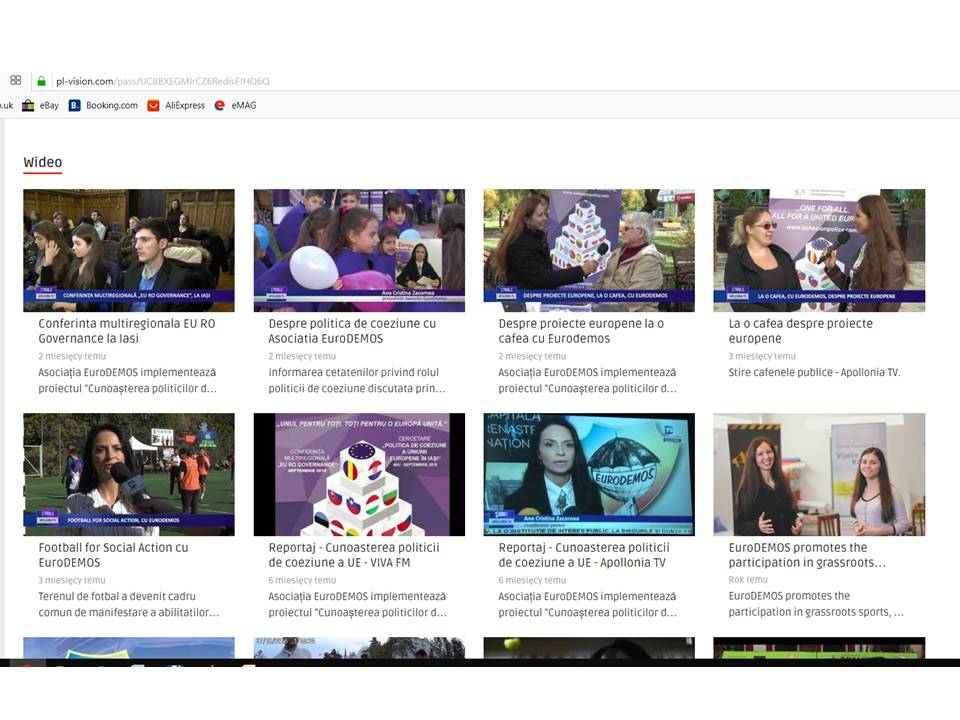Click '6 miesięcy temu' under VIVA FM reportaj
Screen dimensions: 960x720
click(302, 580)
